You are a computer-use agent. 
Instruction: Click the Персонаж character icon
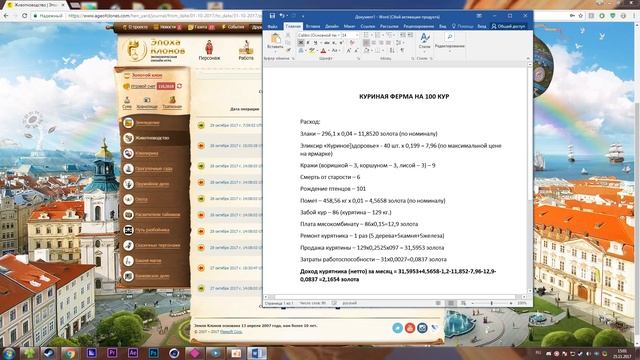coord(209,50)
